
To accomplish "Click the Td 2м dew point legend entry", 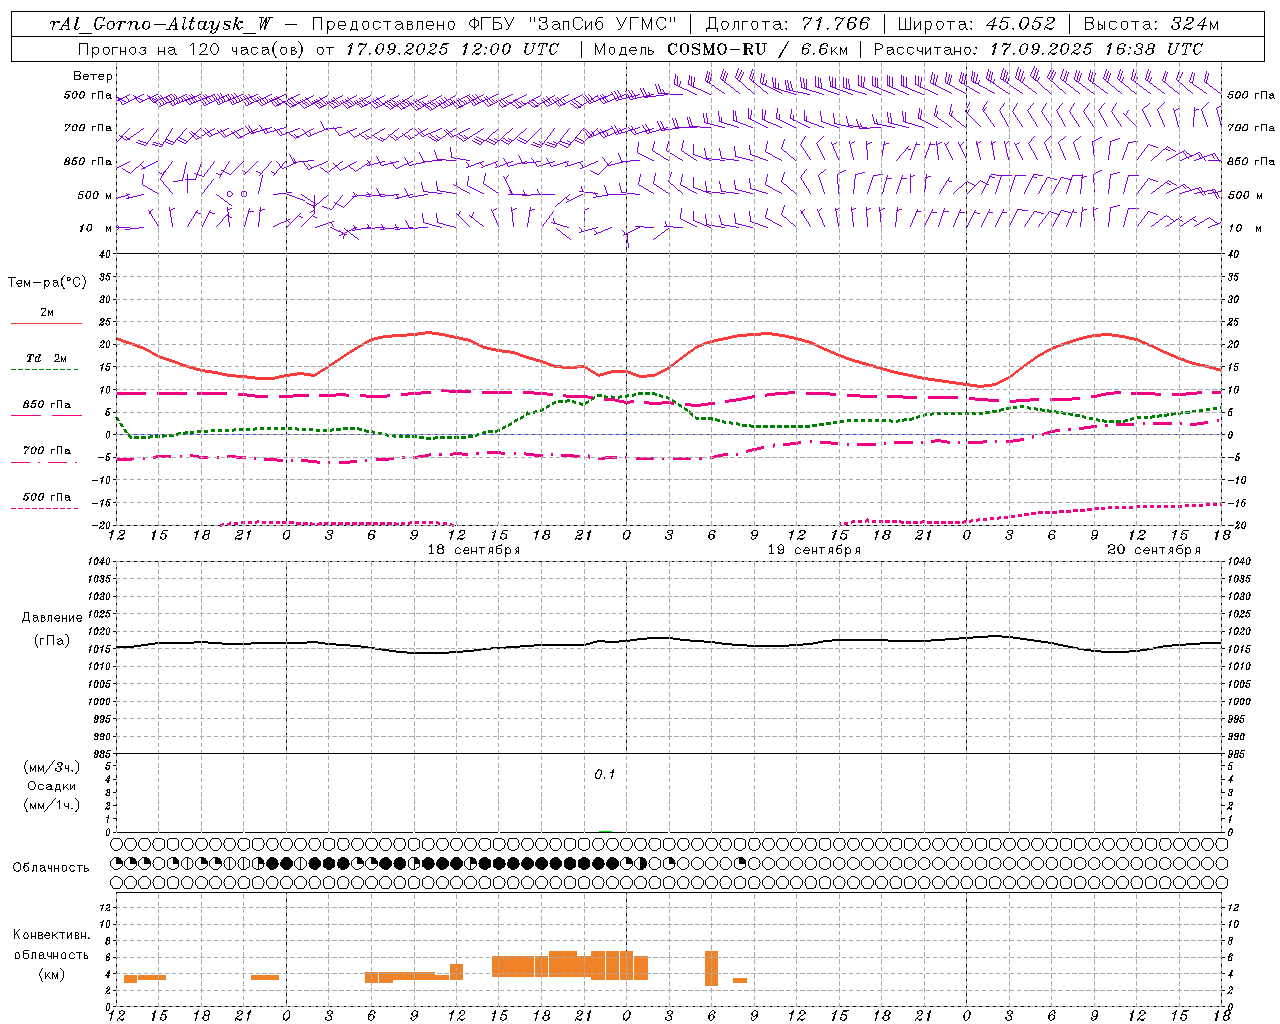I will click(46, 358).
